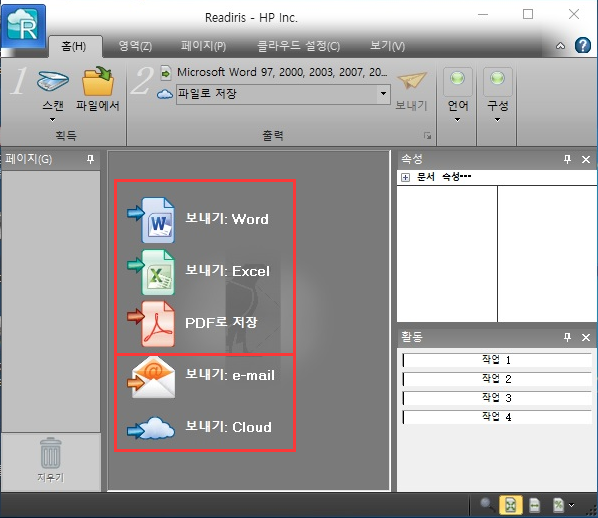598x518 pixels.
Task: Toggle pin on the 속성 panel
Action: 567,159
